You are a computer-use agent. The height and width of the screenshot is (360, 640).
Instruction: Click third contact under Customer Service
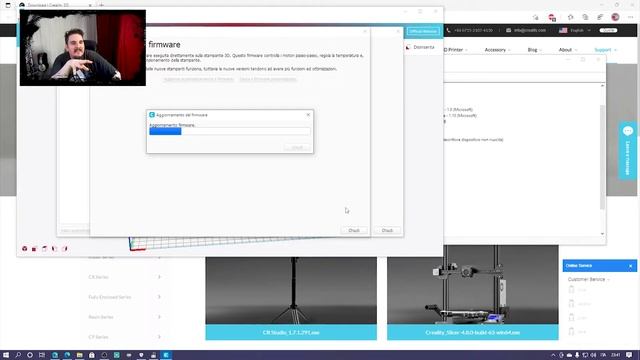(x=578, y=318)
